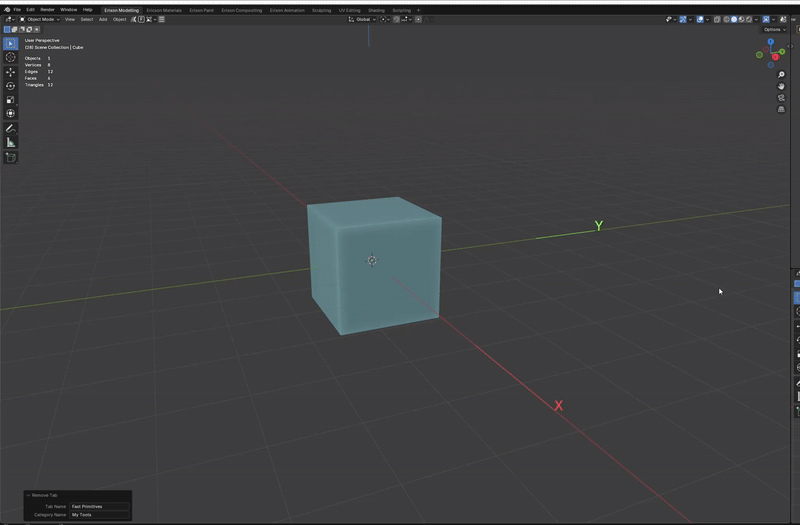Switch to Sculpting workspace tab

click(x=321, y=10)
